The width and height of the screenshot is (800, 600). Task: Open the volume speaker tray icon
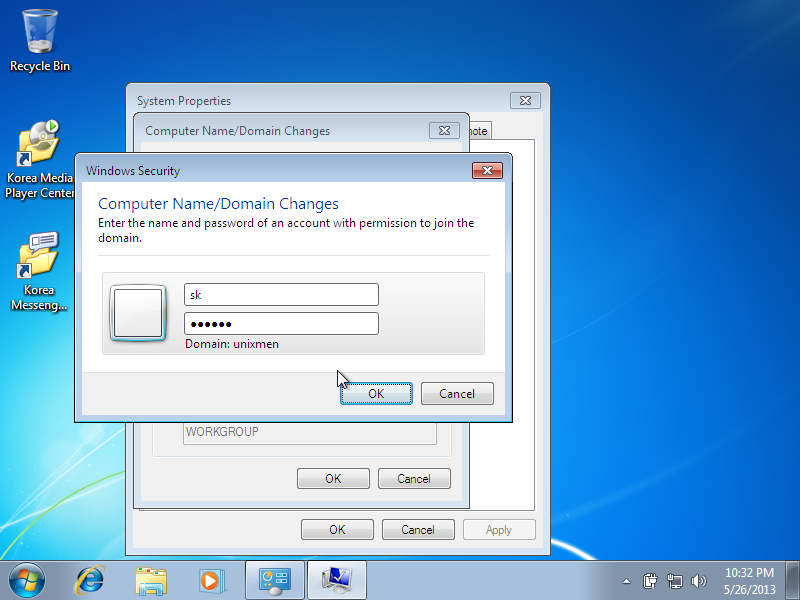pyautogui.click(x=698, y=581)
